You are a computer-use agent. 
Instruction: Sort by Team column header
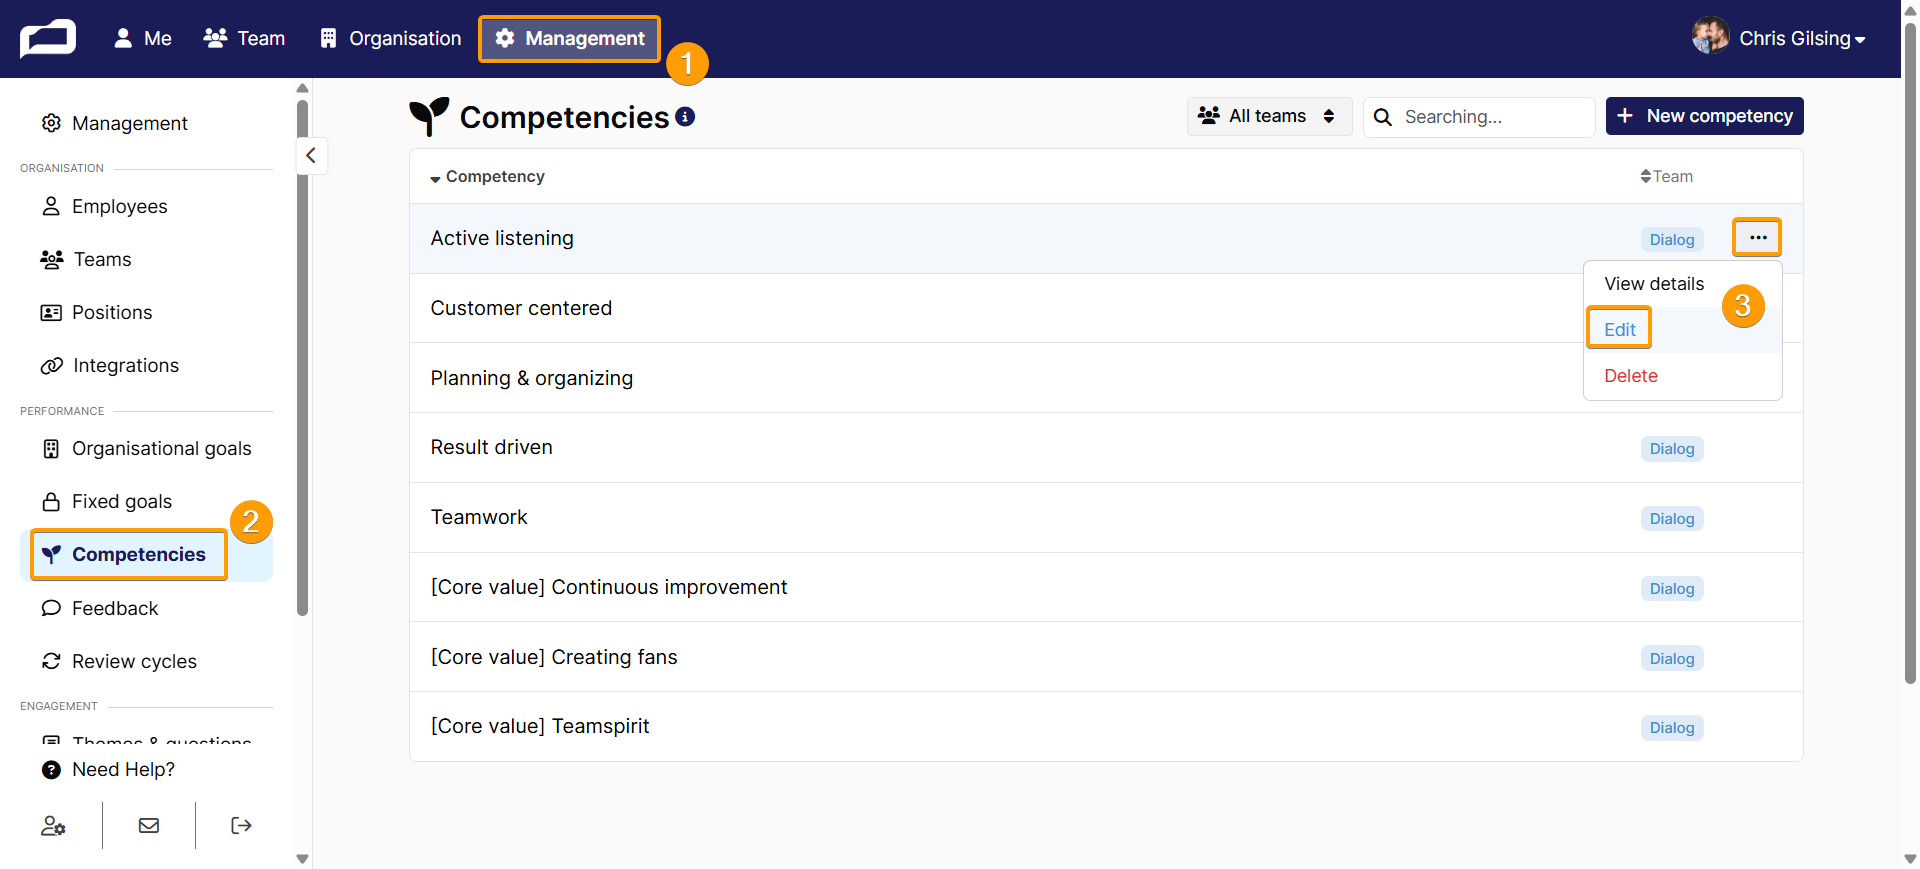coord(1666,176)
